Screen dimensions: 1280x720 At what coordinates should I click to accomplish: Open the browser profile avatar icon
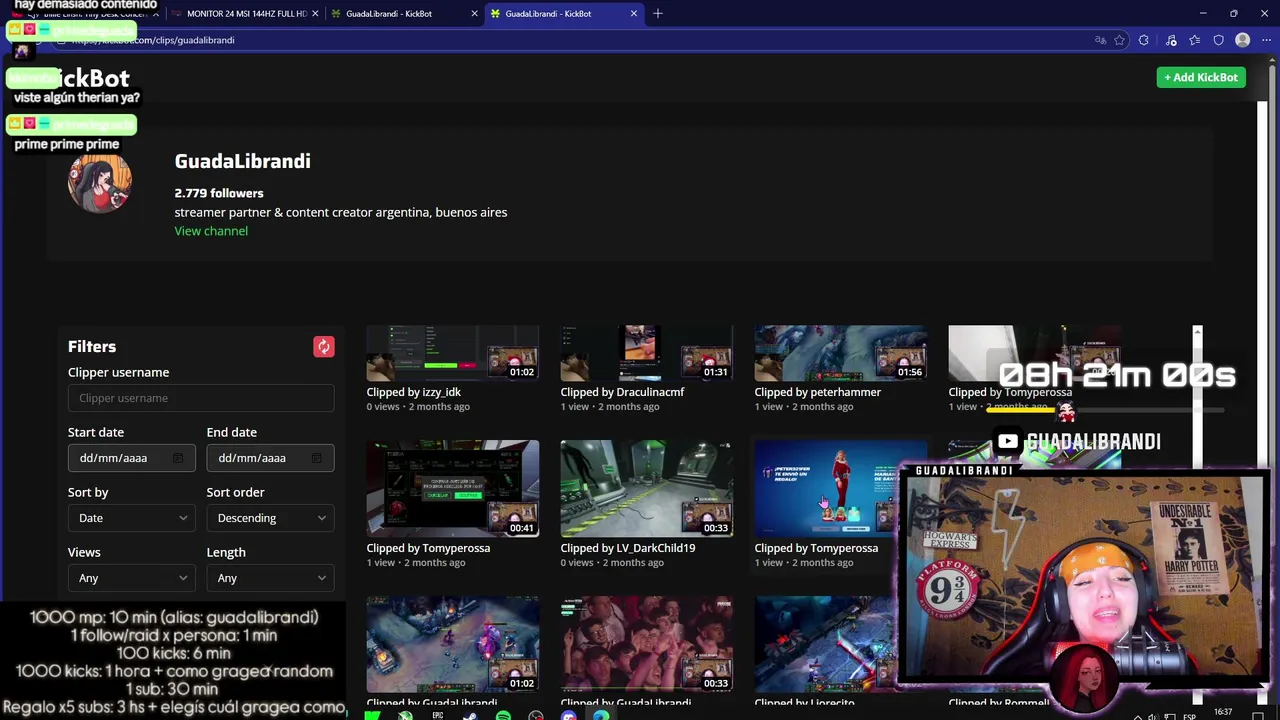click(1242, 40)
